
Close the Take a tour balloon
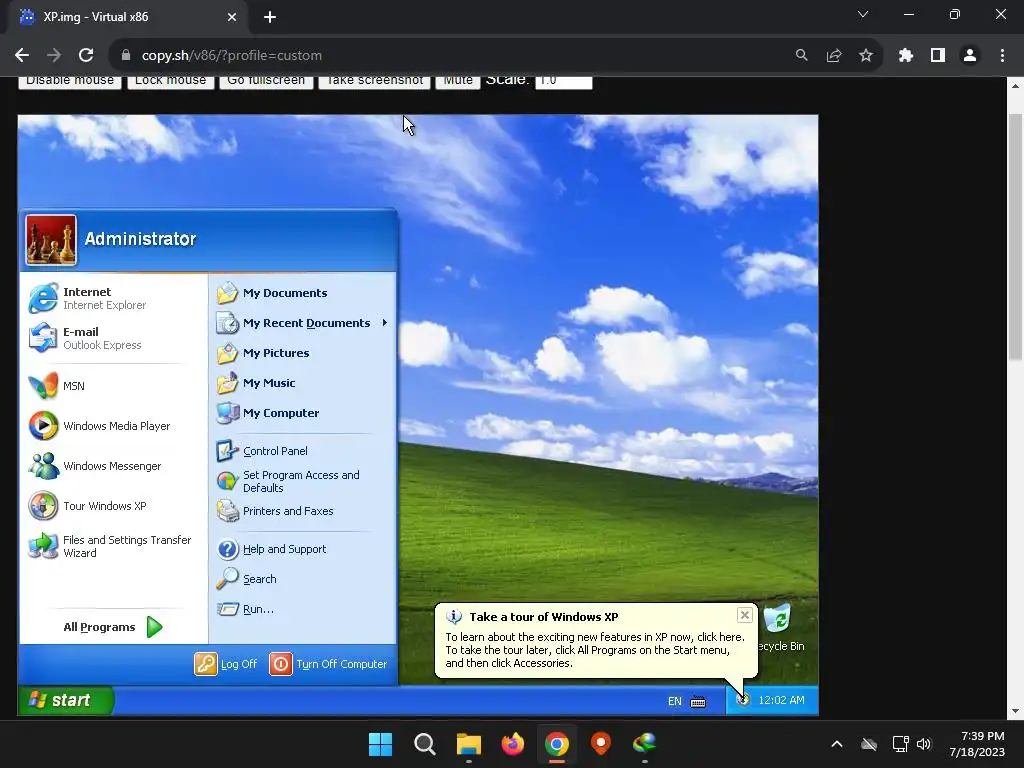(x=744, y=615)
